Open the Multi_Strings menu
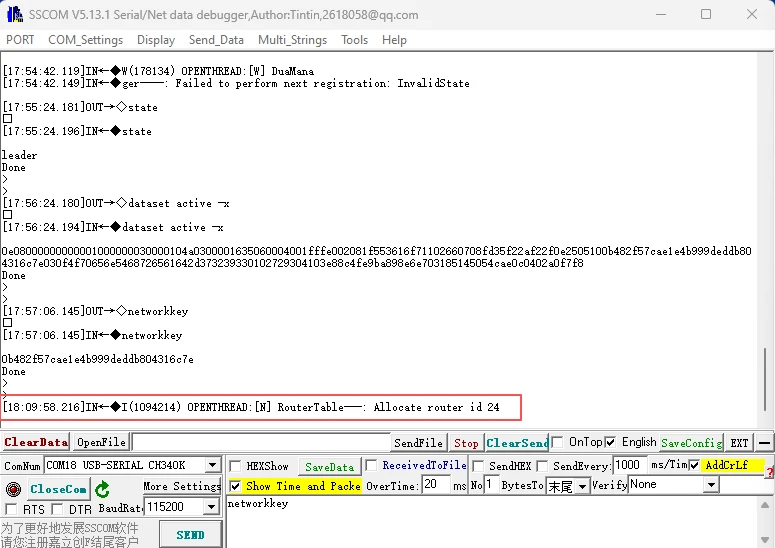 (x=291, y=40)
